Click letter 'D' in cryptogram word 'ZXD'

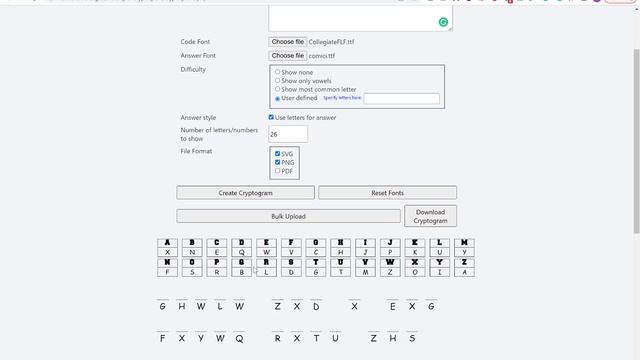click(316, 307)
